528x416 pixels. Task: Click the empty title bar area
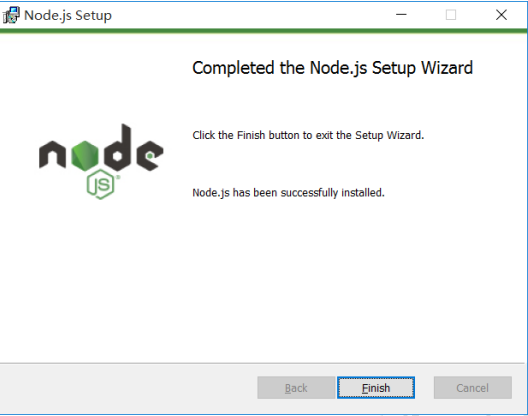253,15
